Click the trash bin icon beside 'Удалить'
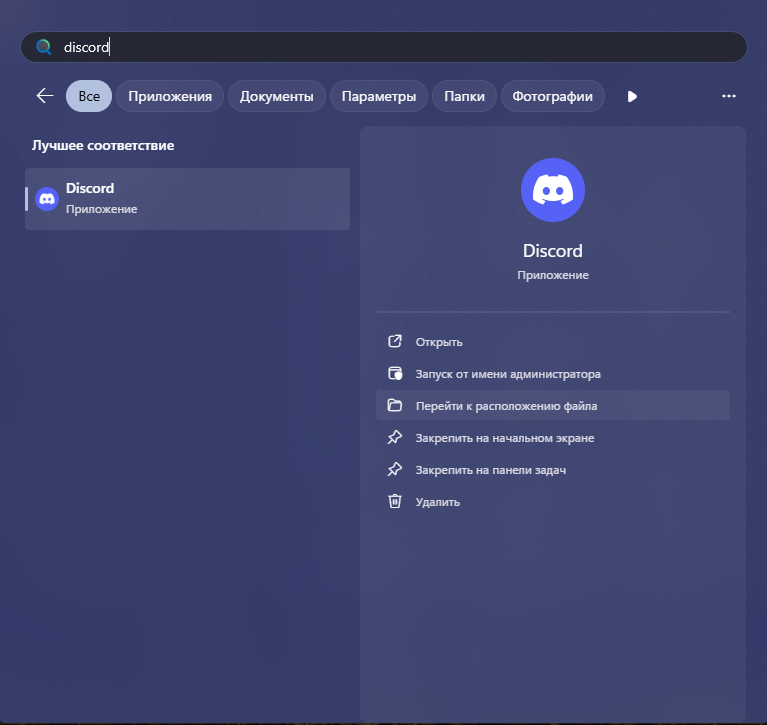This screenshot has height=725, width=767. click(x=395, y=501)
